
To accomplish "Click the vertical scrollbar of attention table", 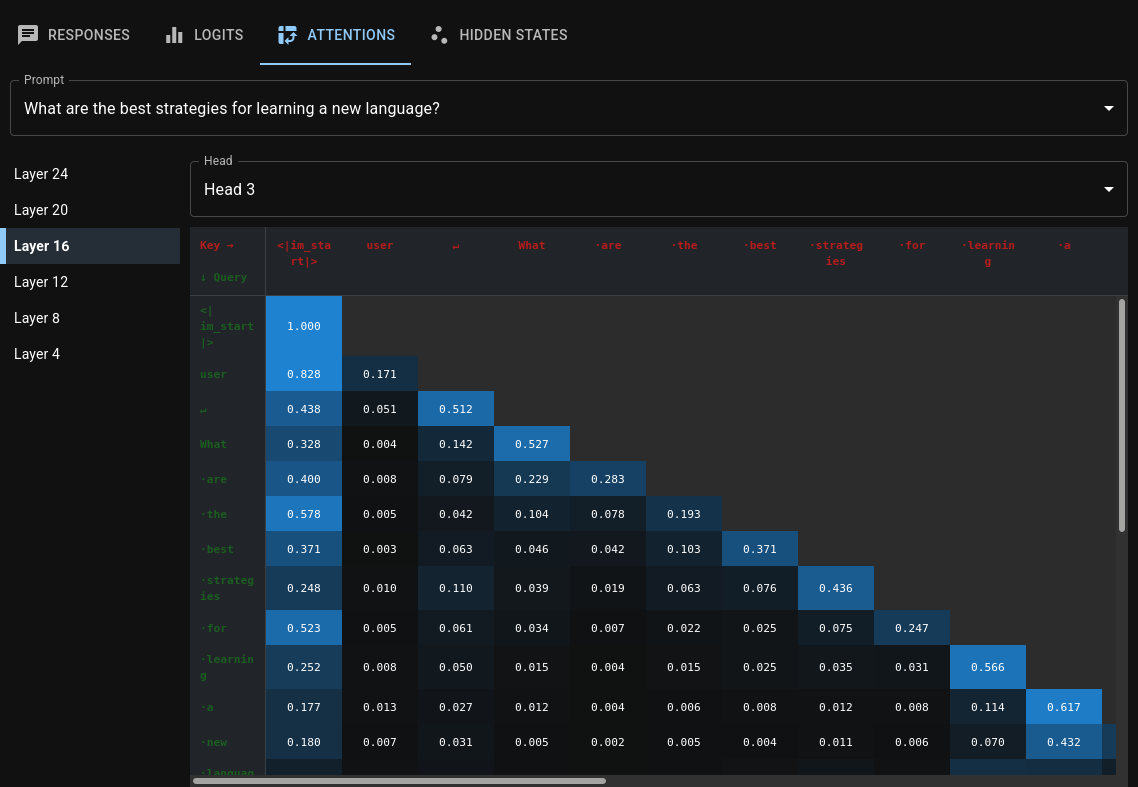I will 1122,415.
